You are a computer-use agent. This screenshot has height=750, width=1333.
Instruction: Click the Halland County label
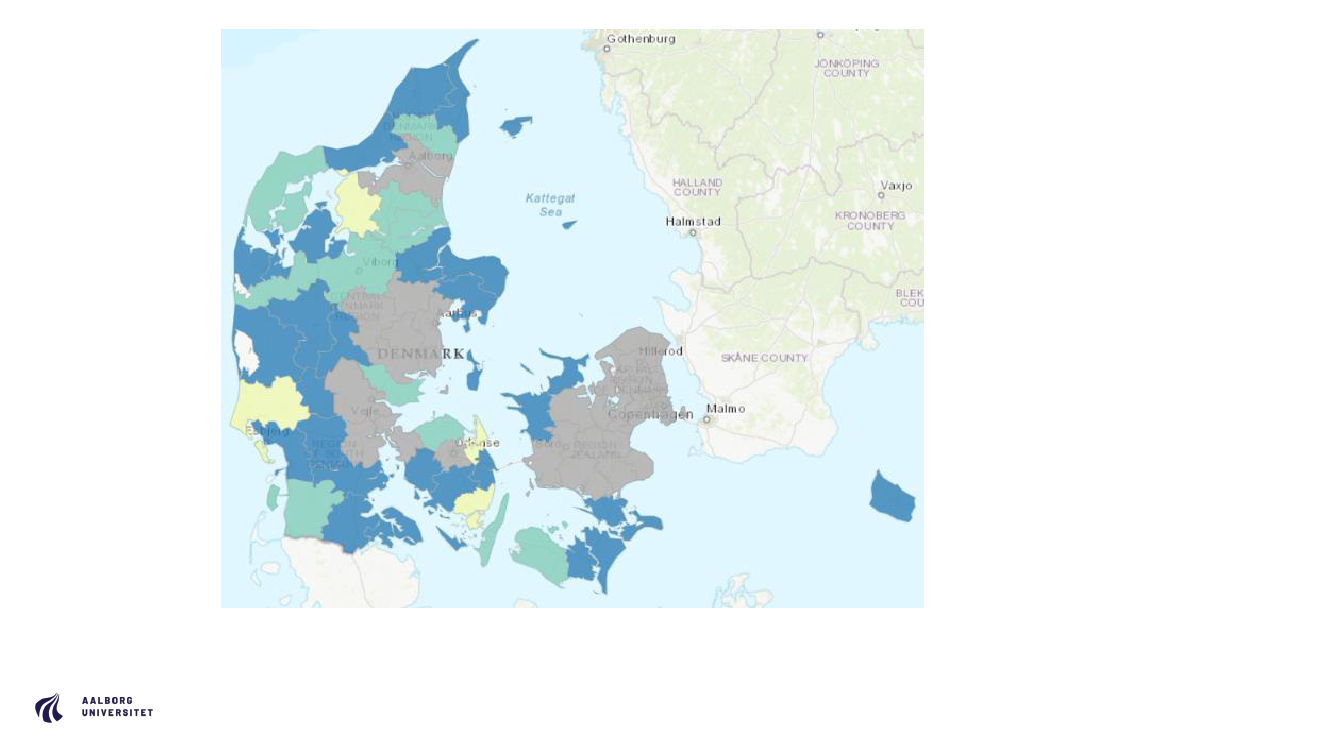pos(697,187)
